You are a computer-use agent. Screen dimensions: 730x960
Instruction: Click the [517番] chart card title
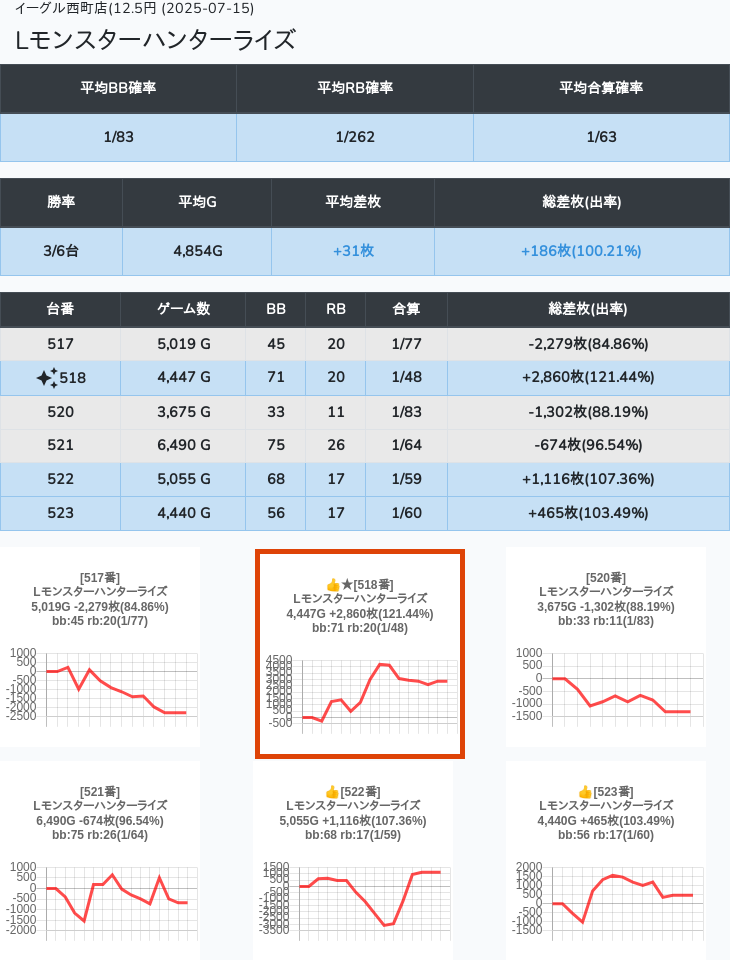point(100,578)
